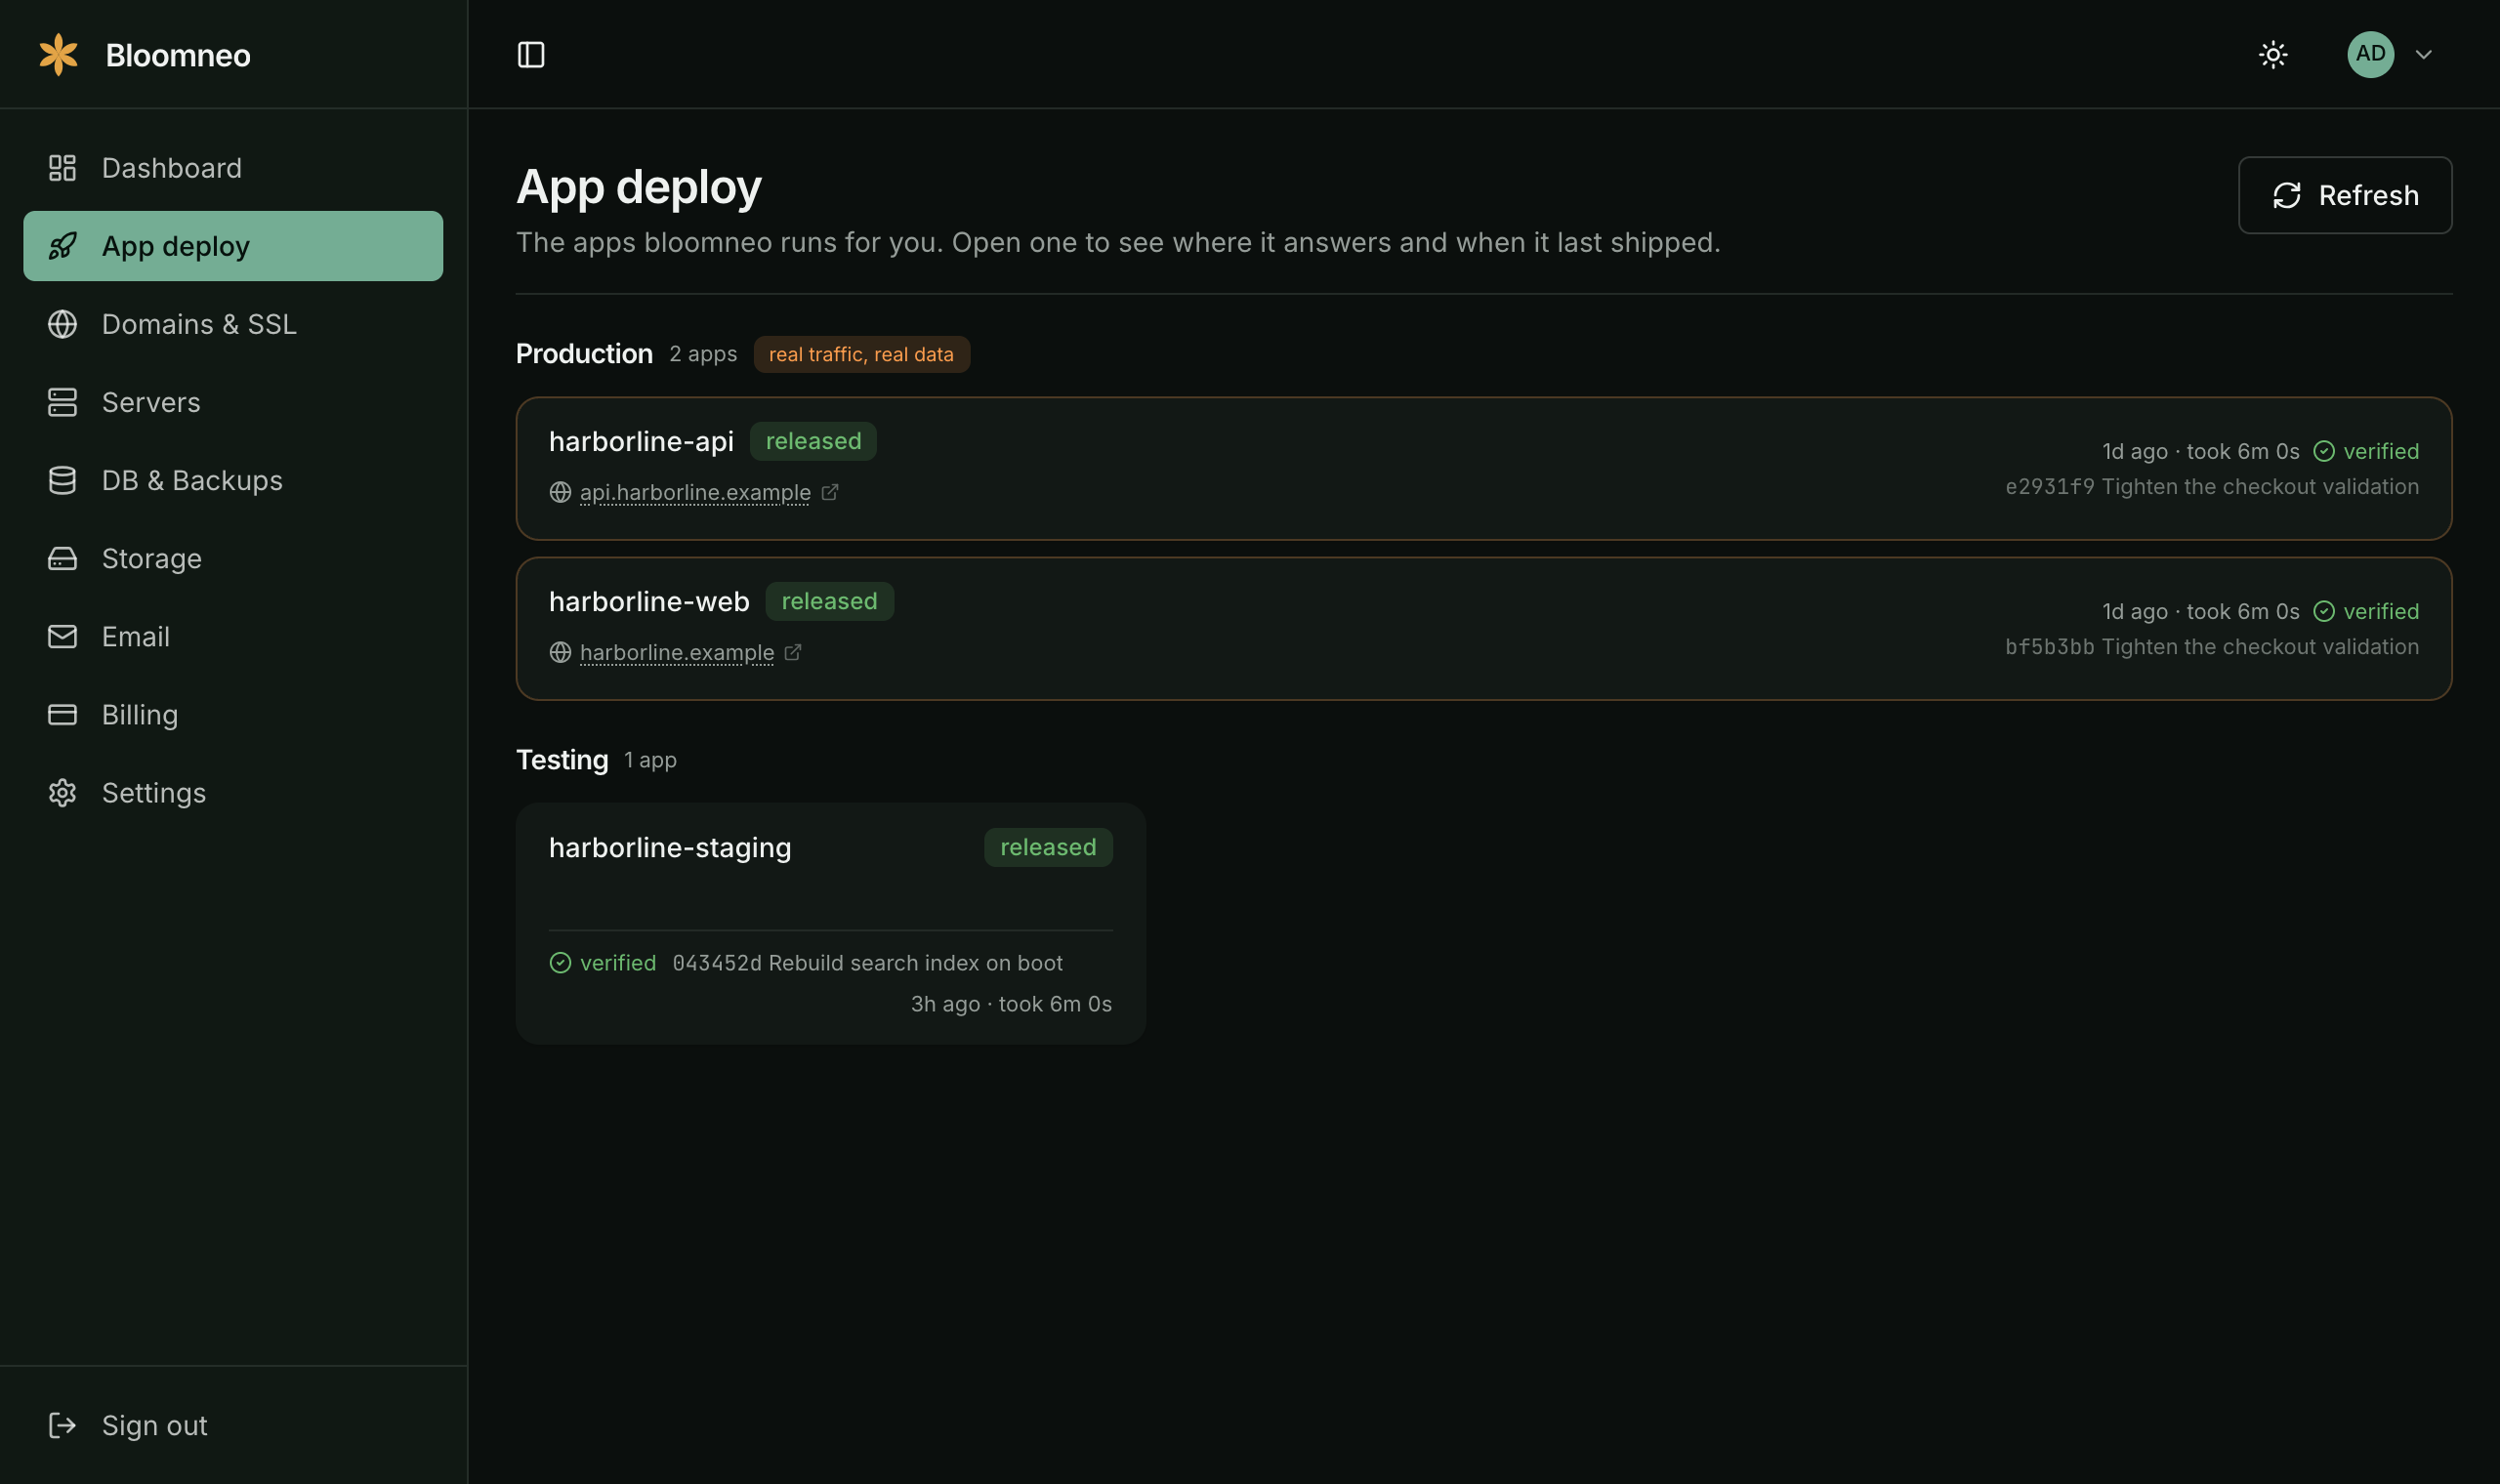Click external link icon next to api.harborline.example
This screenshot has width=2500, height=1484.
click(x=830, y=492)
